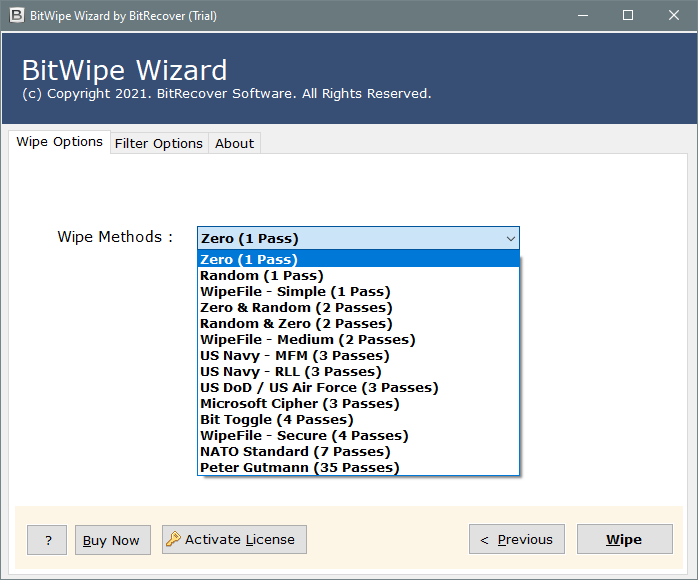Click the Buy Now button

(x=113, y=540)
